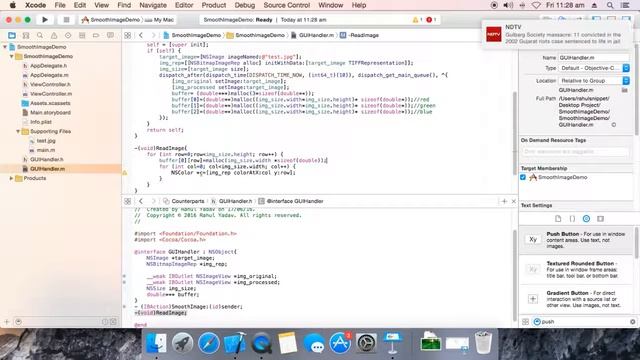Open the Location dropdown
The width and height of the screenshot is (640, 360).
click(594, 81)
